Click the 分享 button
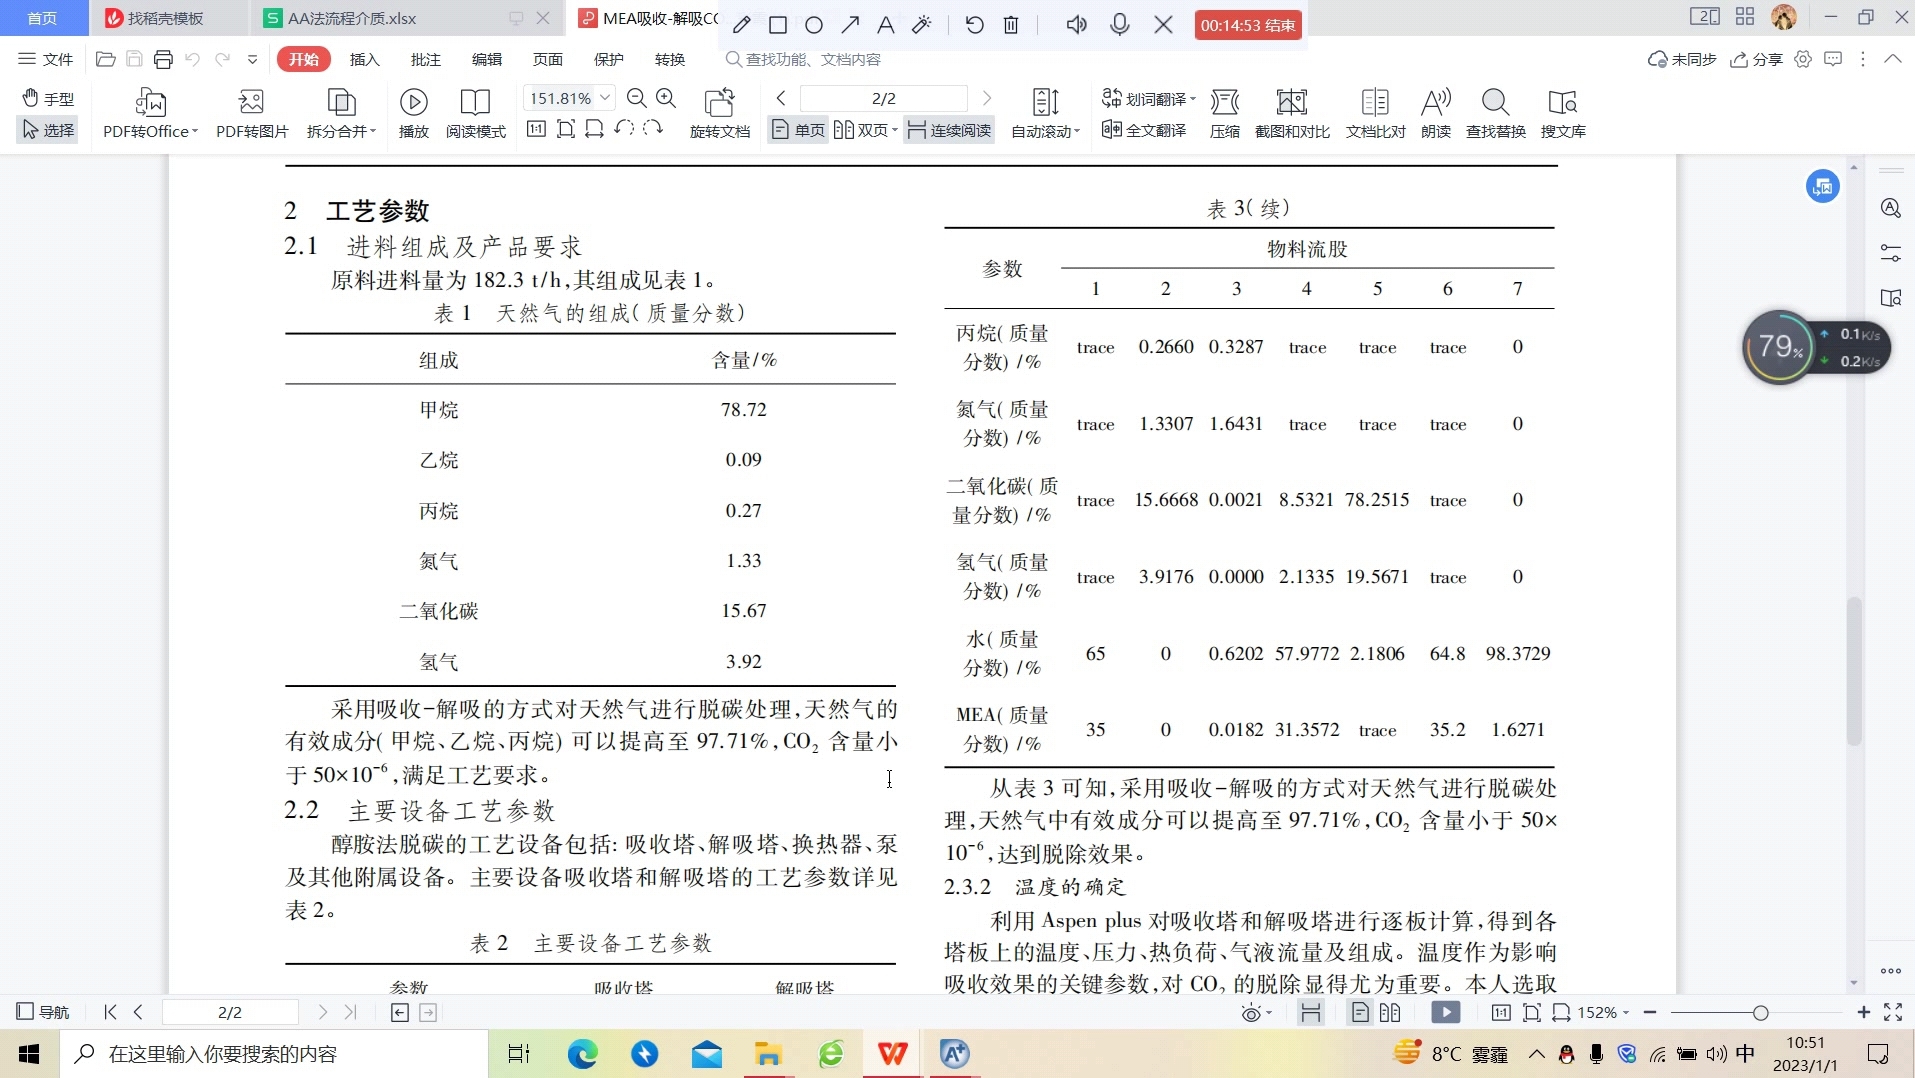This screenshot has height=1078, width=1915. [x=1757, y=59]
